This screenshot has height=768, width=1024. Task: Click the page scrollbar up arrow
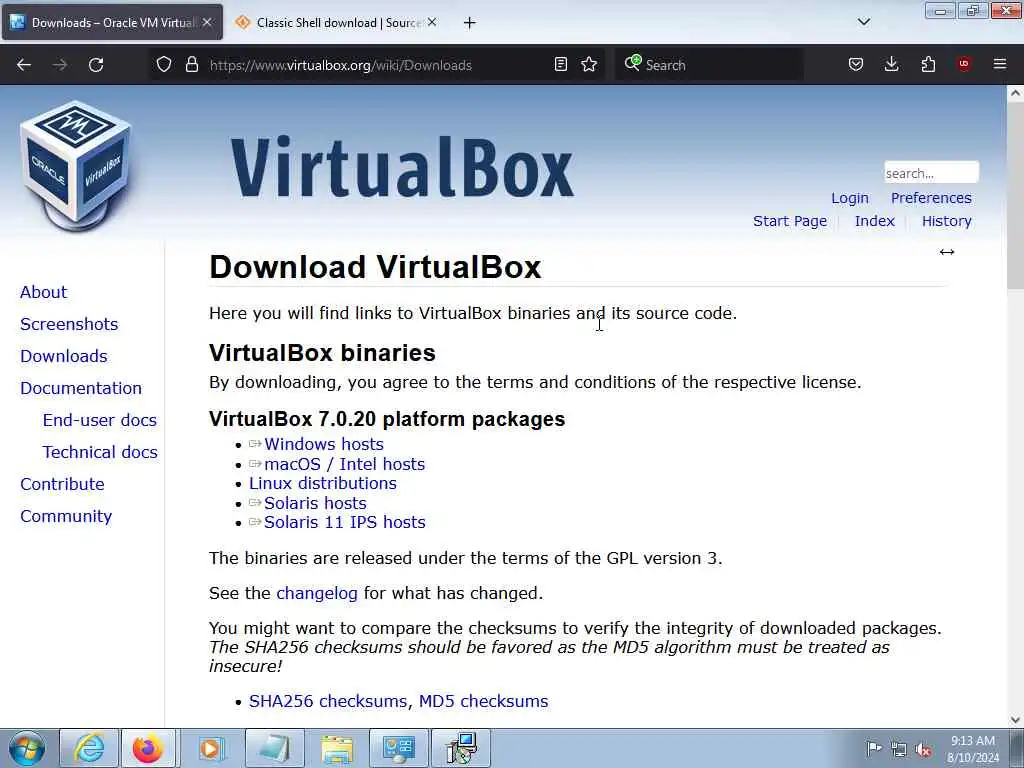click(x=1016, y=93)
